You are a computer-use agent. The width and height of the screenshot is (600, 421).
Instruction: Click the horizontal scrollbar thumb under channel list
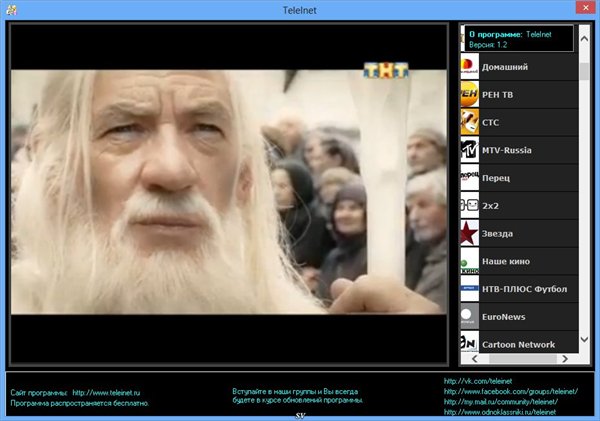tap(523, 359)
